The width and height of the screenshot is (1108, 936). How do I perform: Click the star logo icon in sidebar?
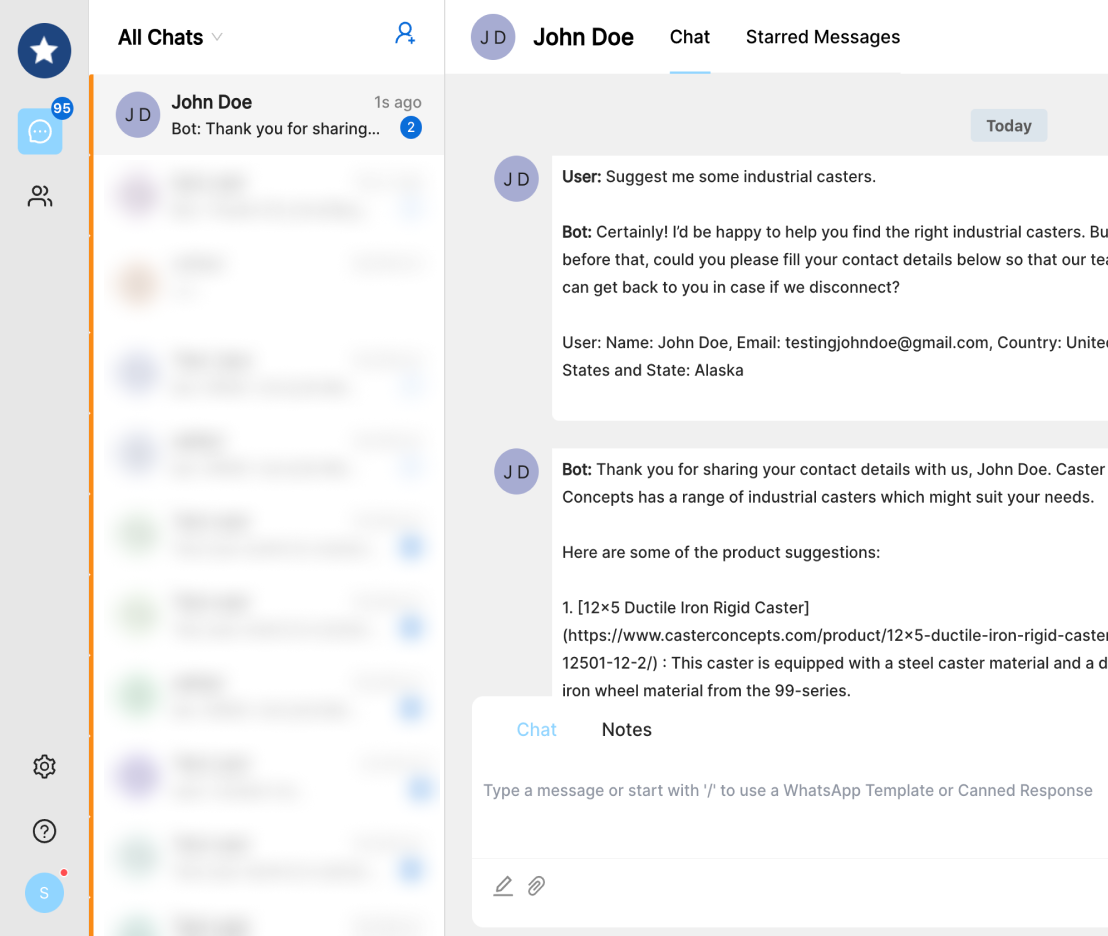click(44, 51)
